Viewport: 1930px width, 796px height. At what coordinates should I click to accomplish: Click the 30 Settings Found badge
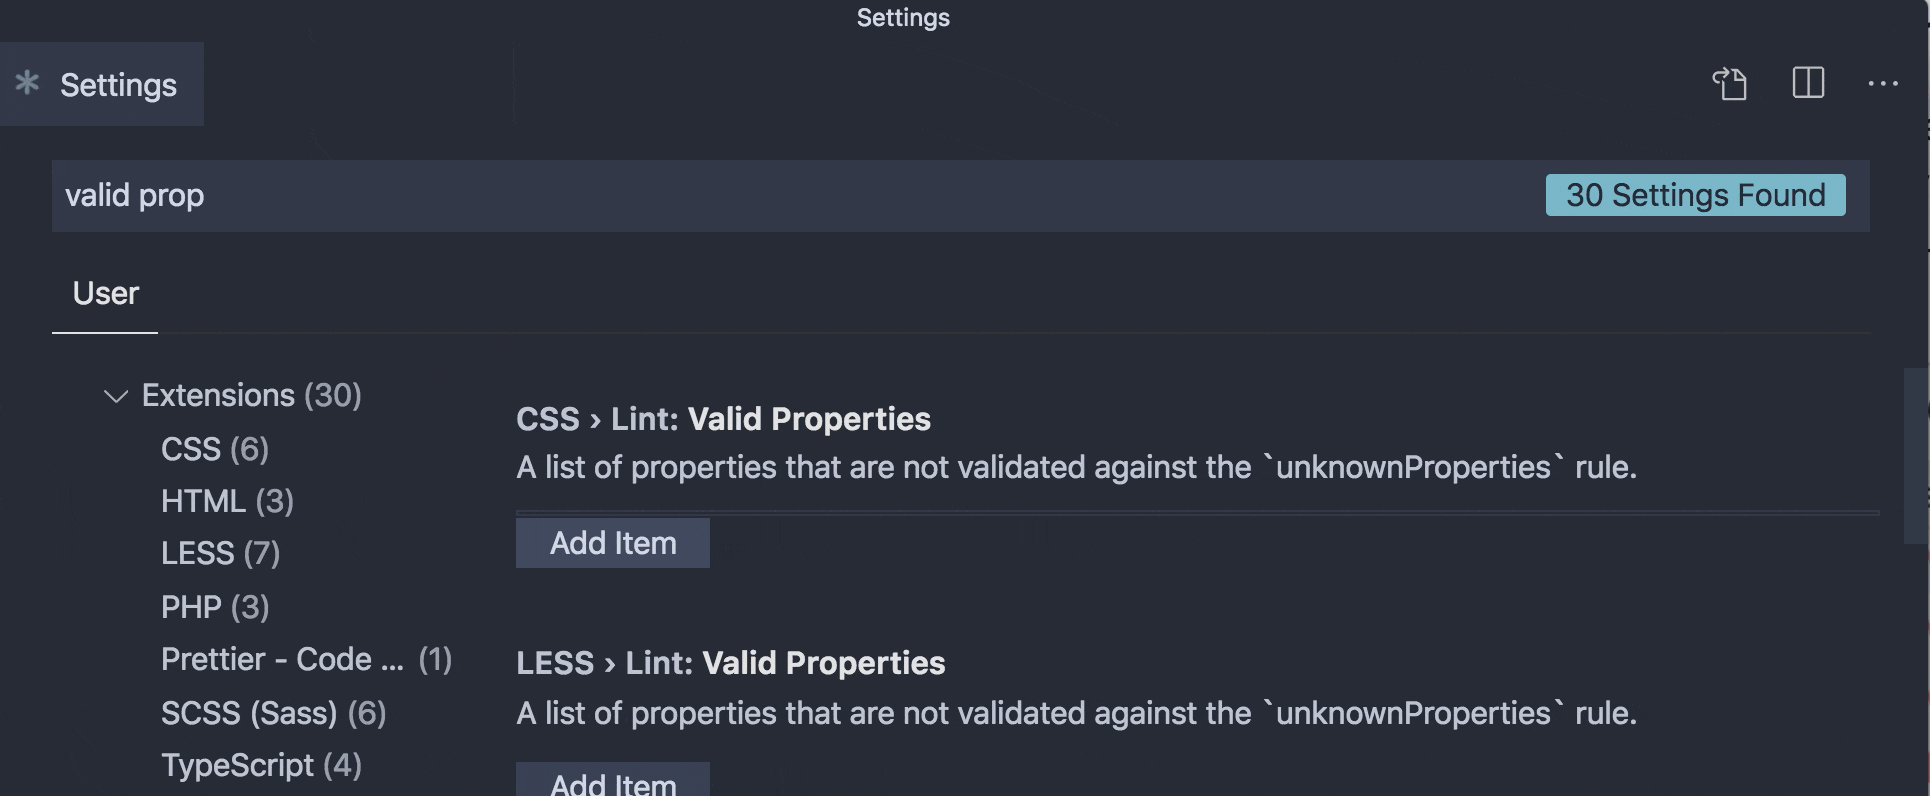click(1695, 195)
